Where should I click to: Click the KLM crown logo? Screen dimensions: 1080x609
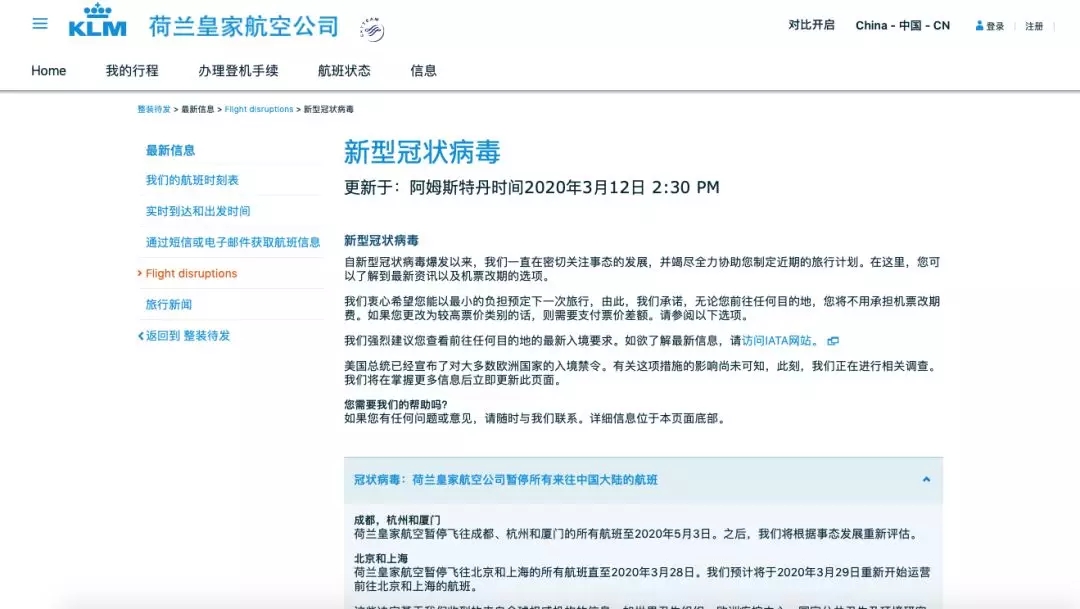click(x=98, y=20)
